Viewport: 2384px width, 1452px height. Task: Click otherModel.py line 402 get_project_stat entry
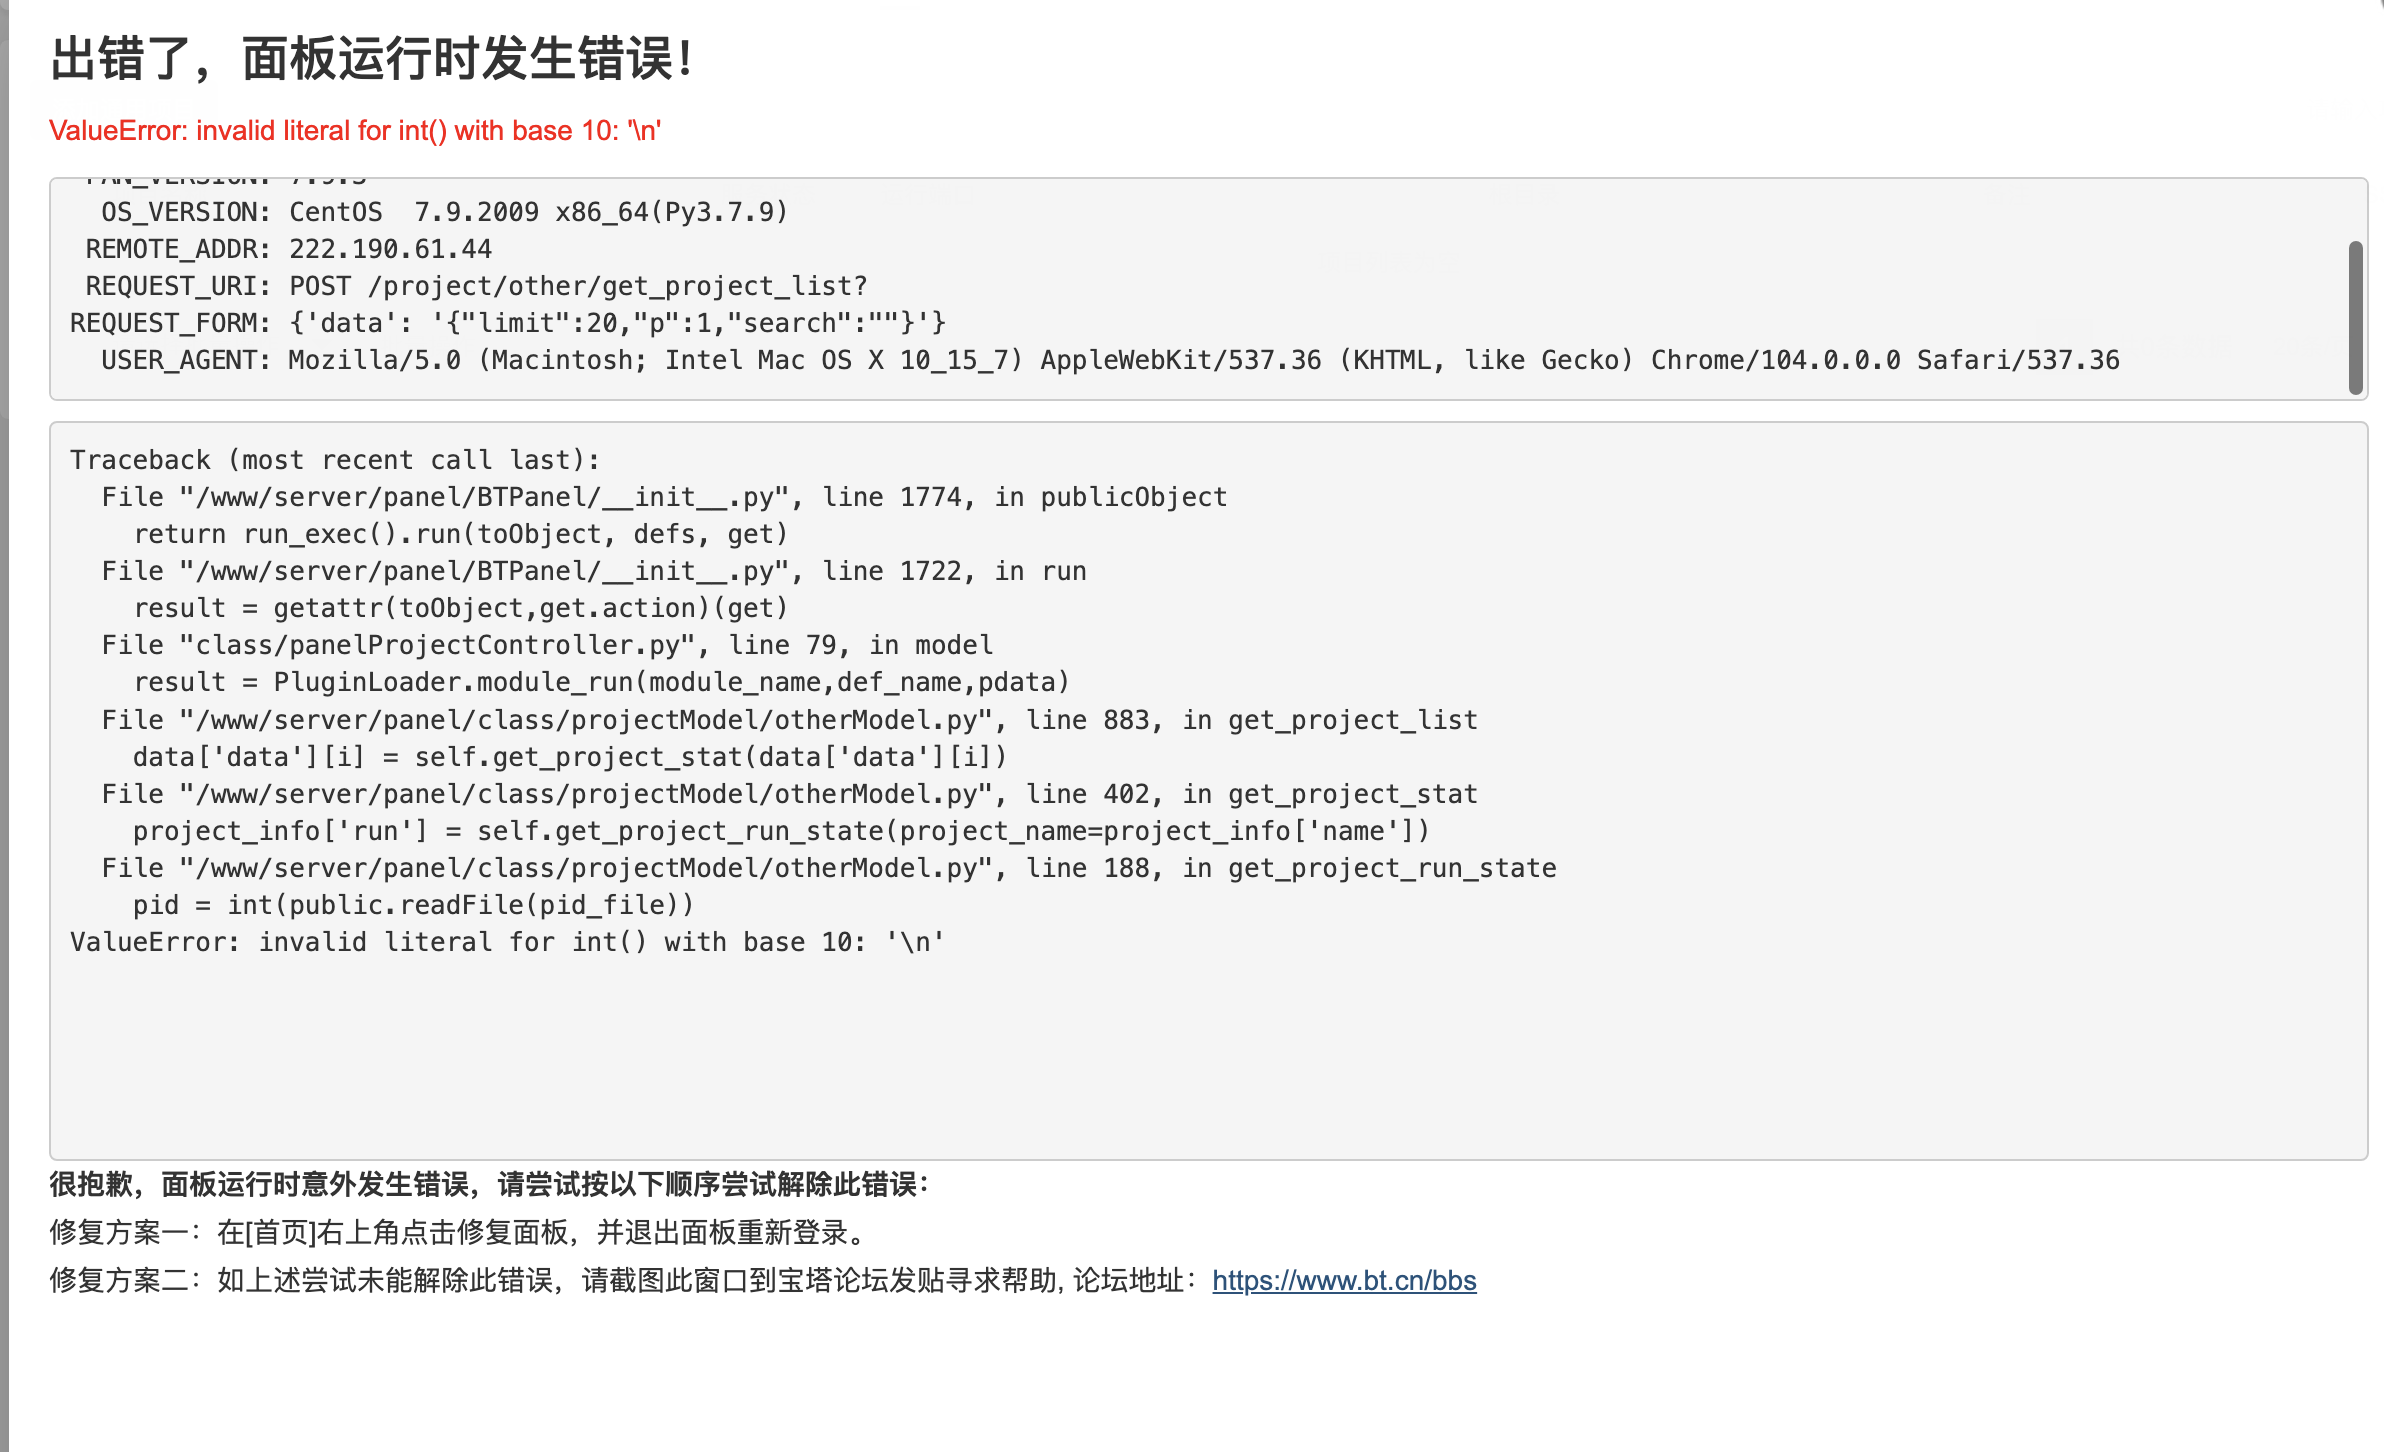pos(789,794)
